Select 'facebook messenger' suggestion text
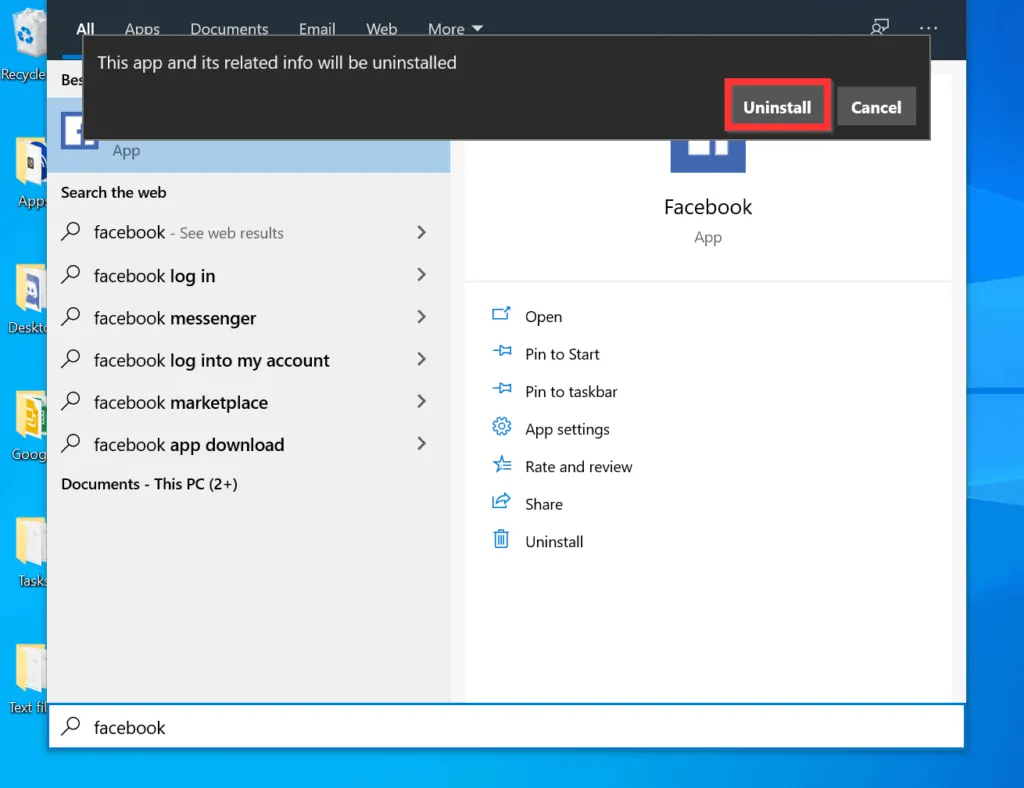This screenshot has height=788, width=1024. (174, 318)
